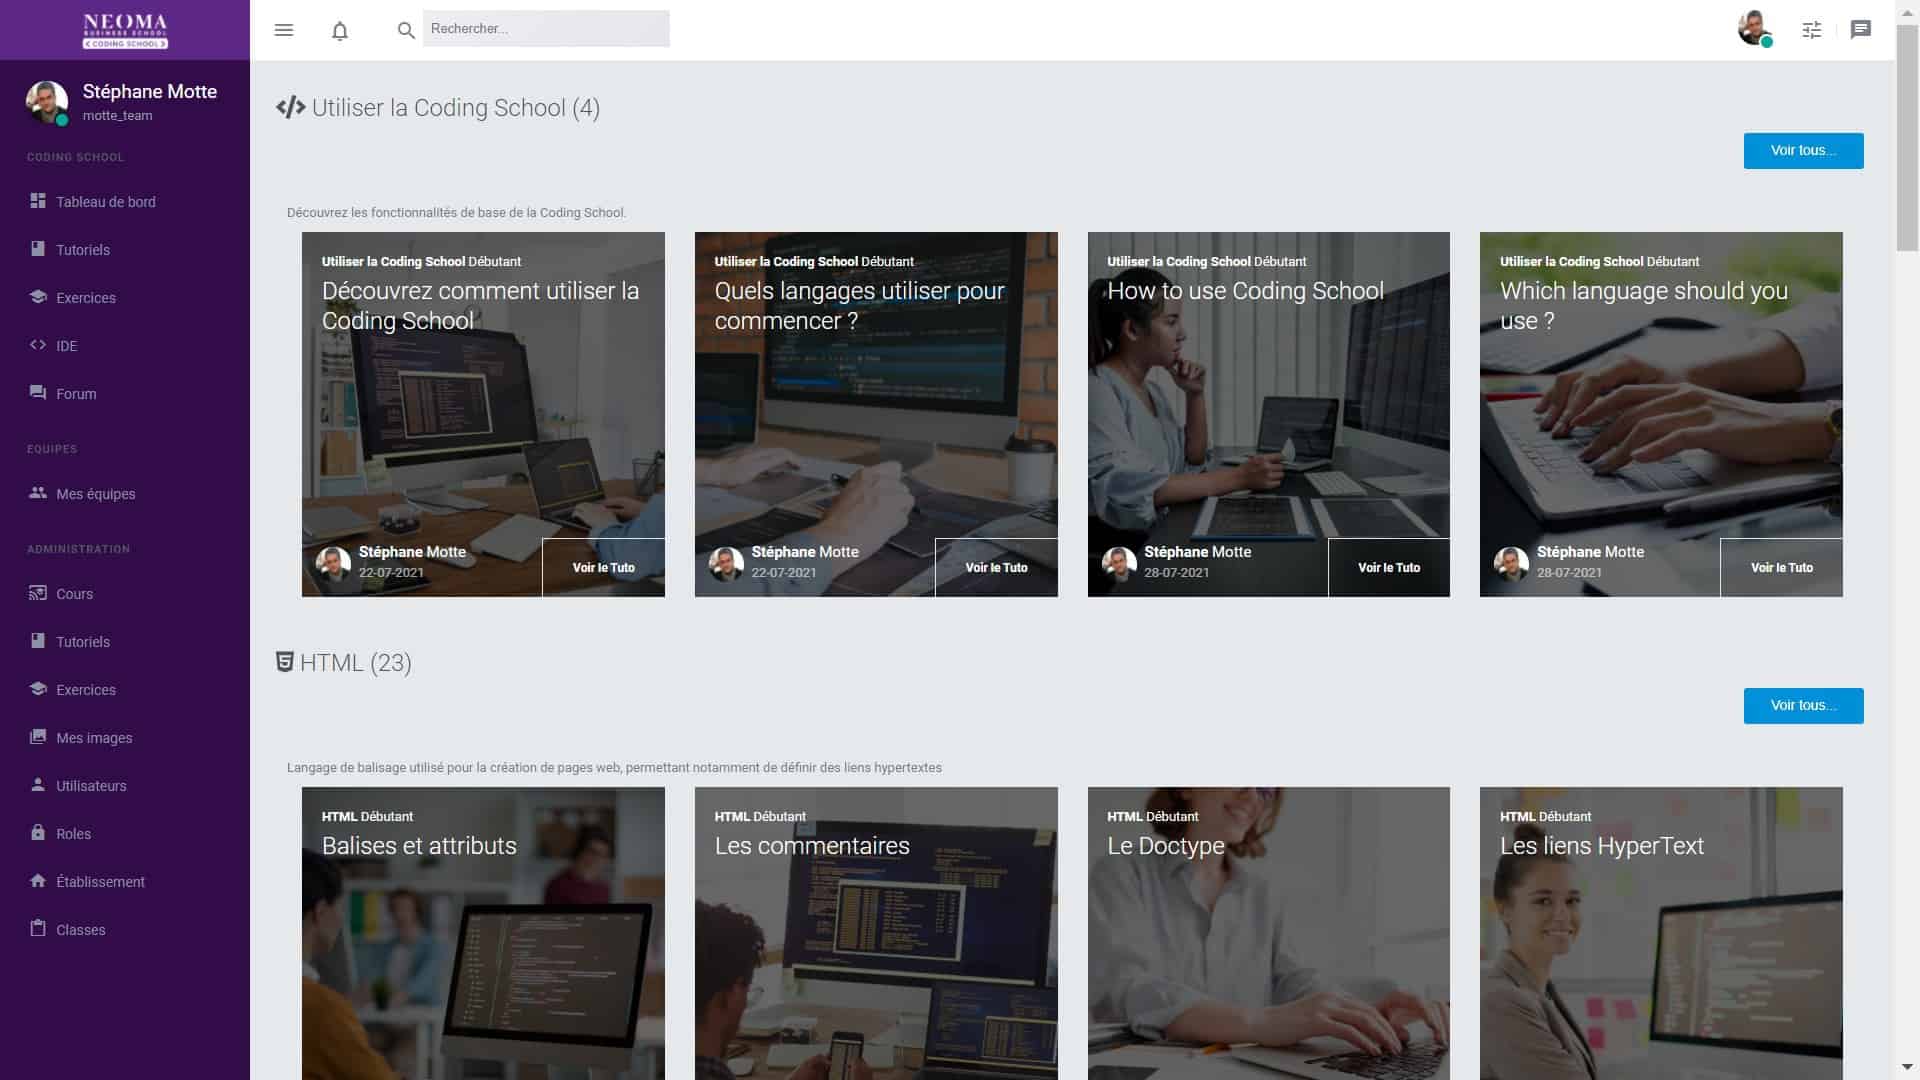Toggle the hamburger menu icon
1920x1080 pixels.
pyautogui.click(x=284, y=30)
